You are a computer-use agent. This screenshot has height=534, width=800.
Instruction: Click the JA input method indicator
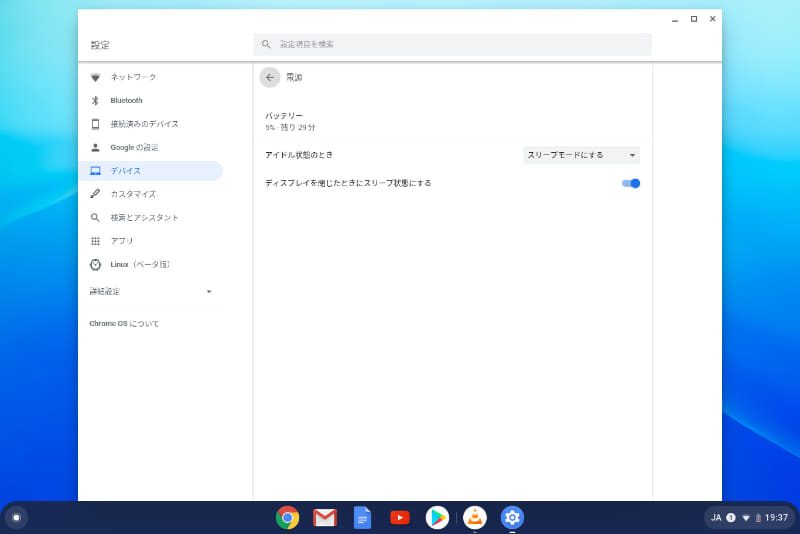(x=716, y=518)
